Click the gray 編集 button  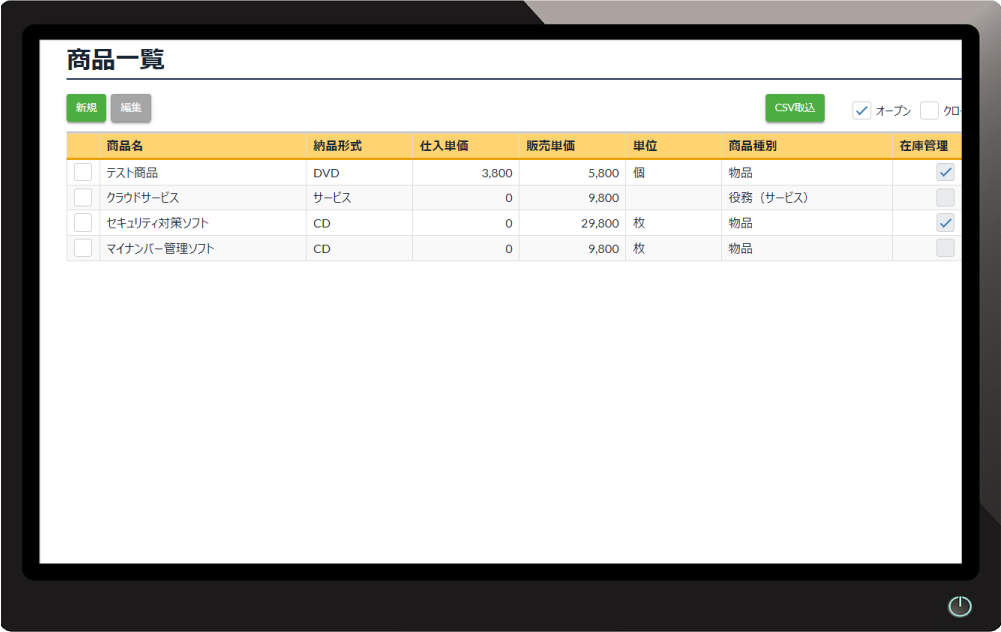[131, 108]
